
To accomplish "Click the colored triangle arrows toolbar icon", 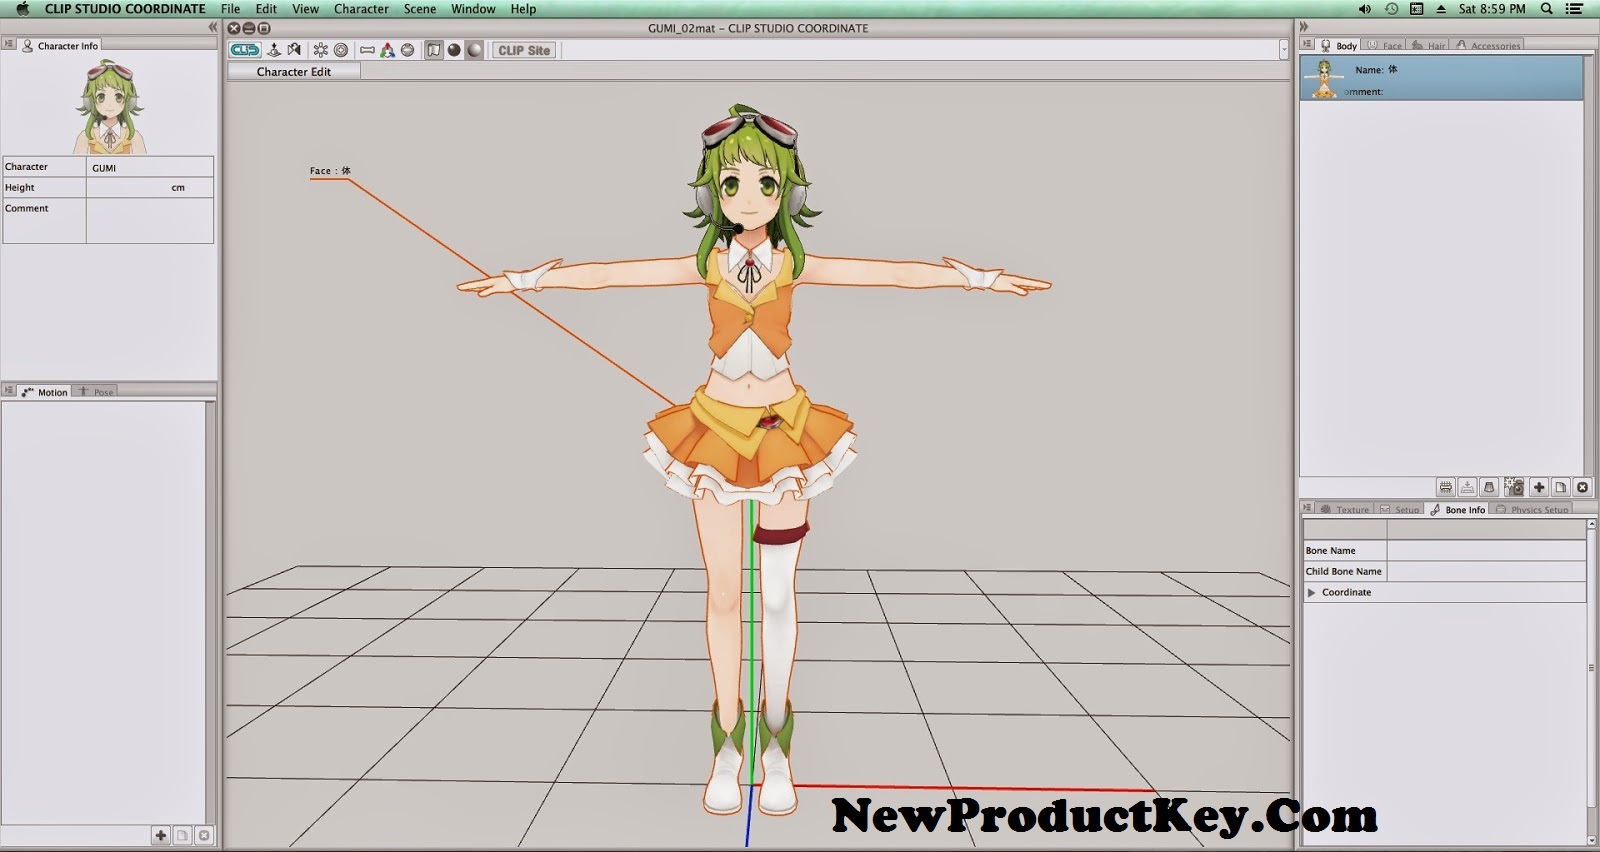I will [388, 50].
